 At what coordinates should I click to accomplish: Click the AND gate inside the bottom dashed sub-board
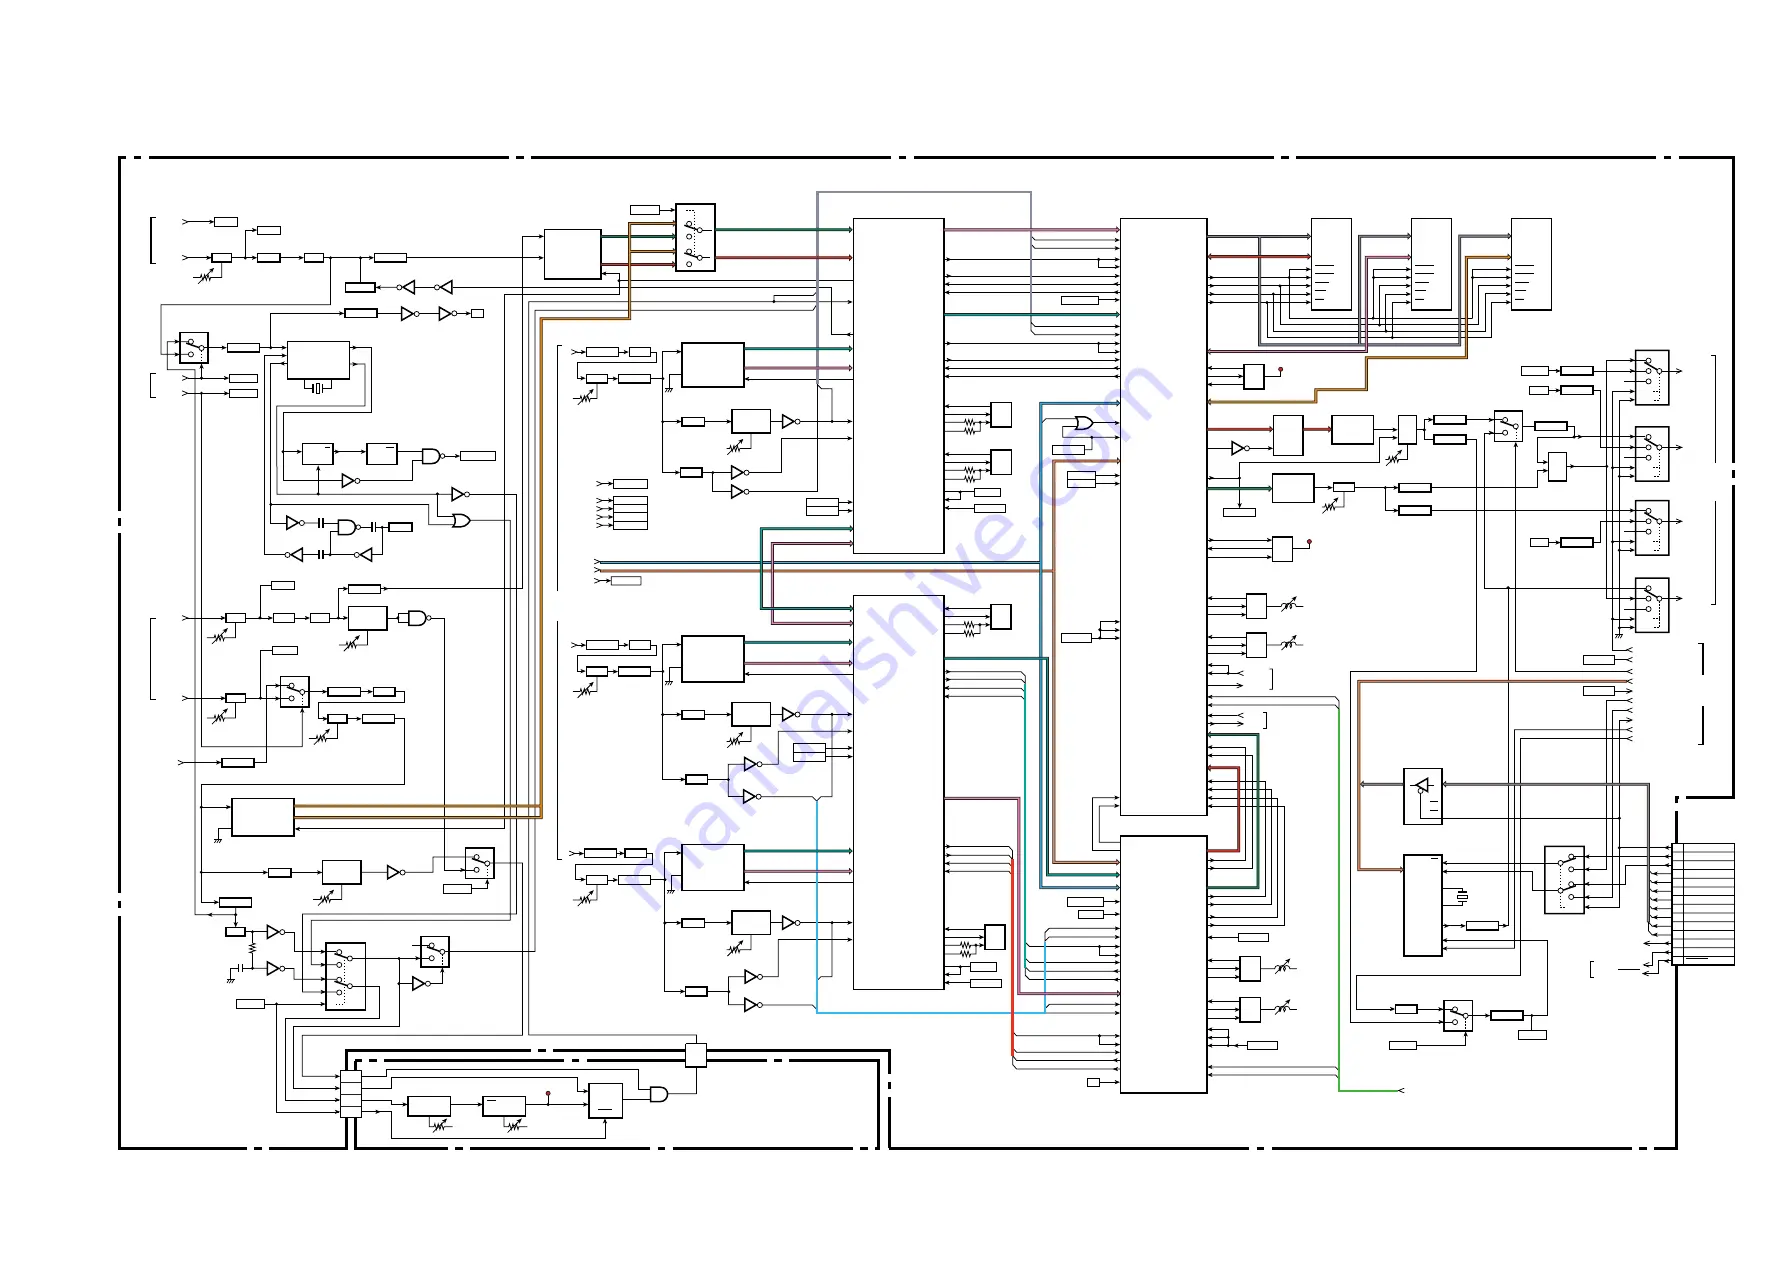(x=659, y=1094)
